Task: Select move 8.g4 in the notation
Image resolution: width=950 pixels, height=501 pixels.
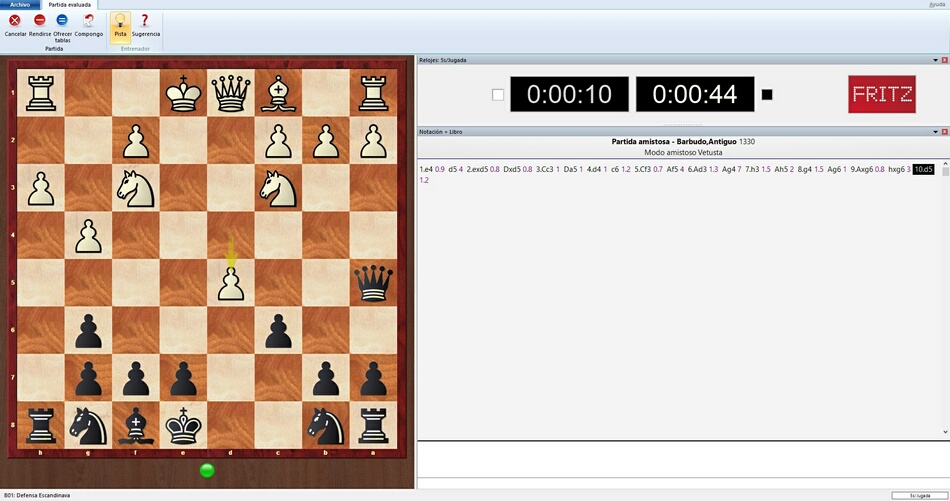Action: [x=805, y=170]
